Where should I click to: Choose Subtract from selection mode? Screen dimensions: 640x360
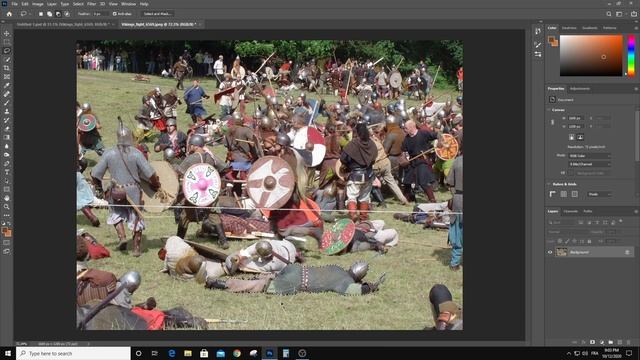coord(58,14)
